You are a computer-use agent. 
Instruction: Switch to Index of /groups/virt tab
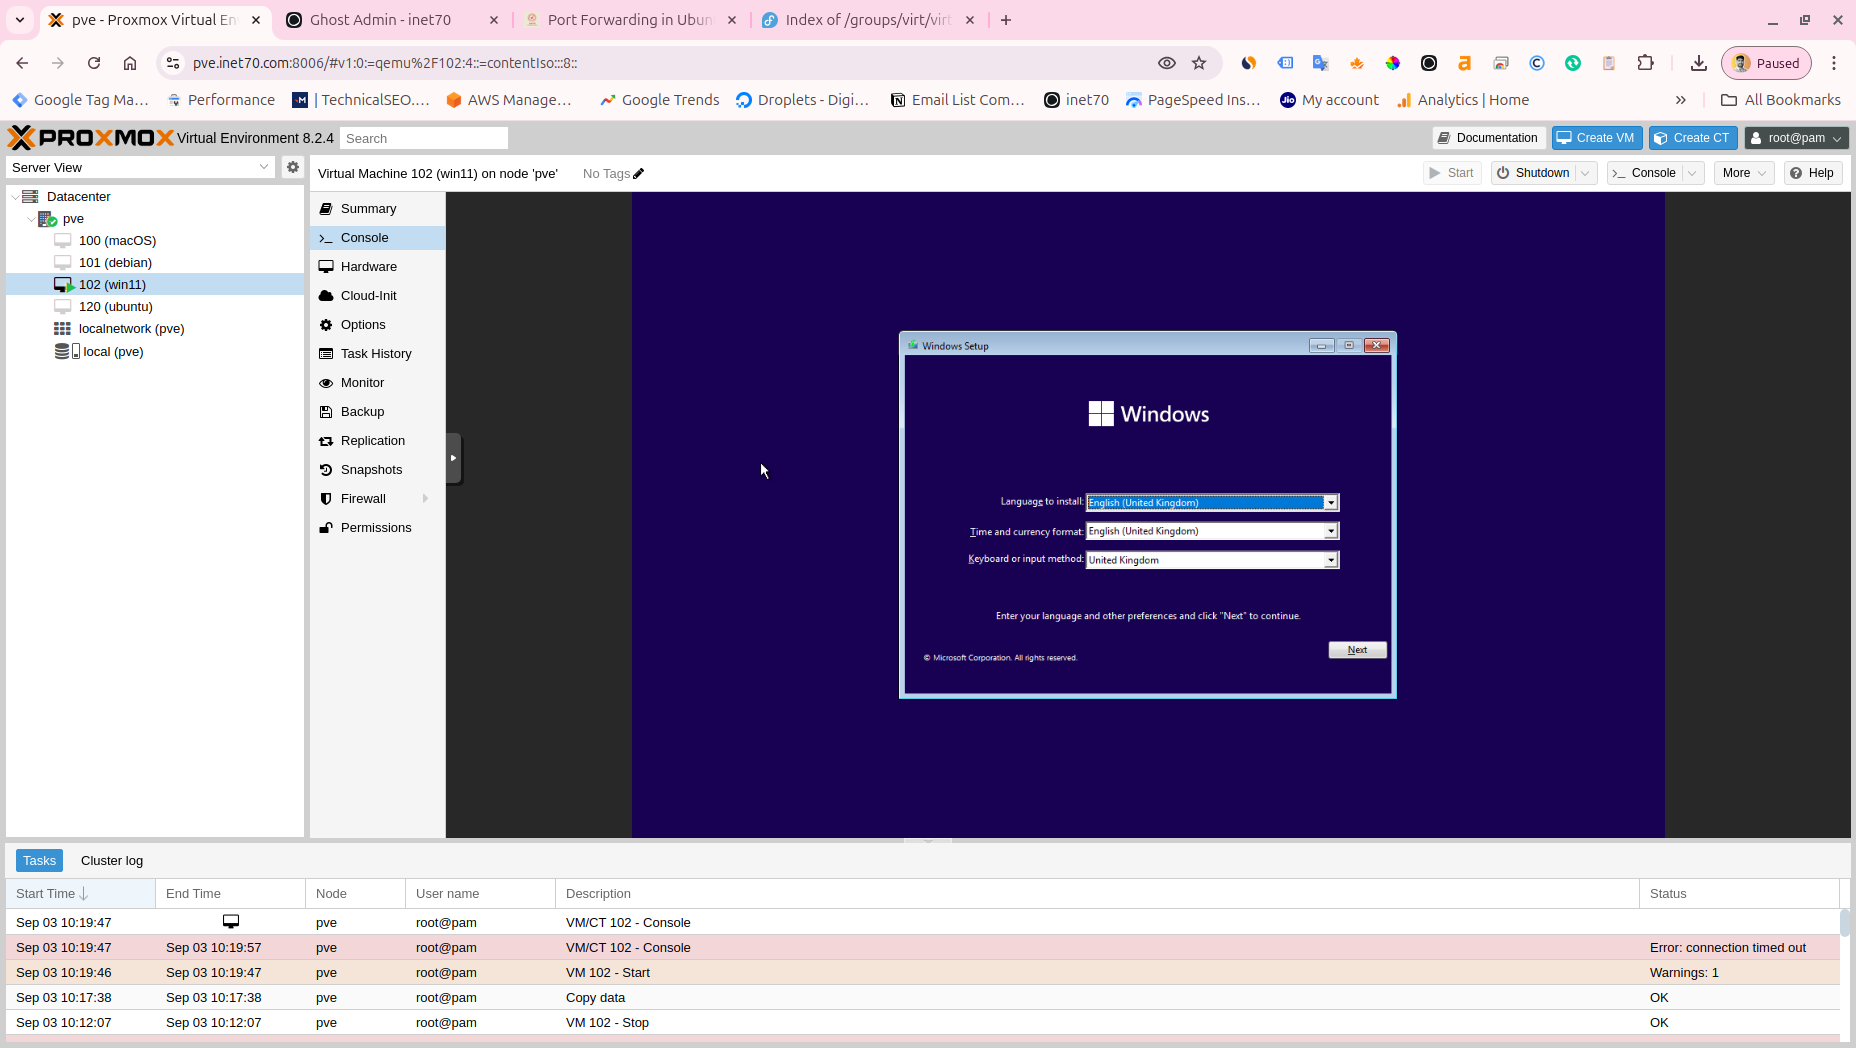tap(868, 20)
